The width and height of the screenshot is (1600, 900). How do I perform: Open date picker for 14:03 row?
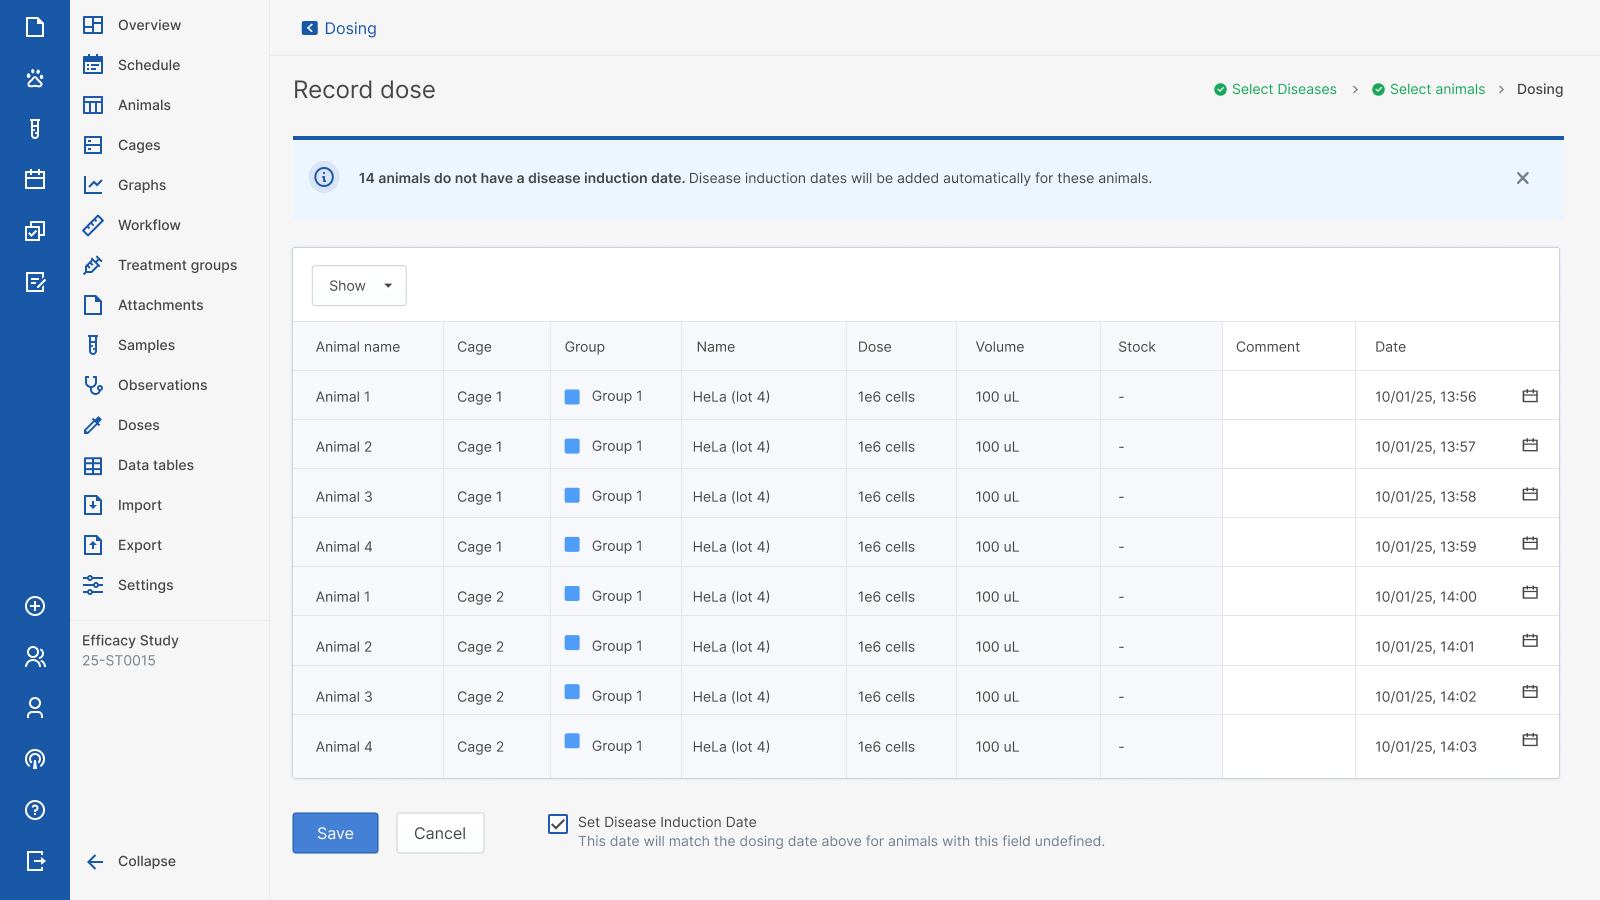(1530, 740)
